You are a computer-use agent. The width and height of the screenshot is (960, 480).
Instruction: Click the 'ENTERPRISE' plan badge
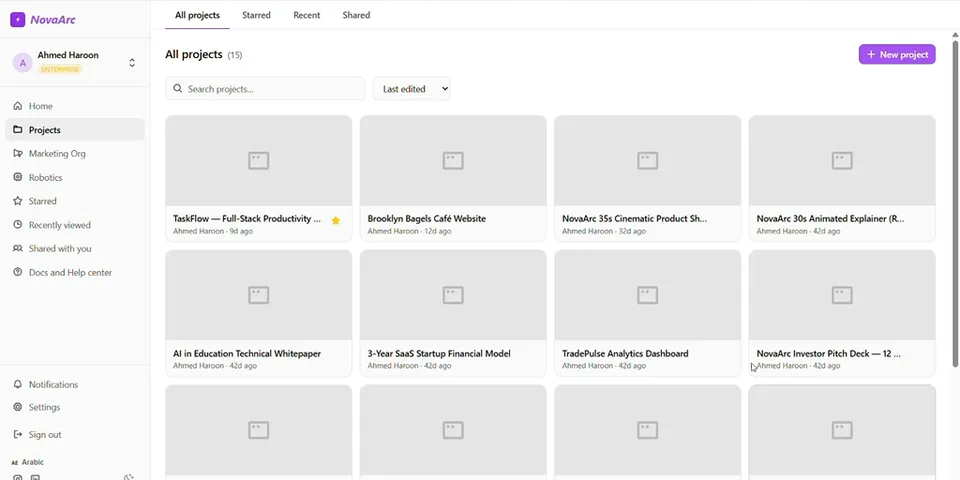[x=60, y=69]
